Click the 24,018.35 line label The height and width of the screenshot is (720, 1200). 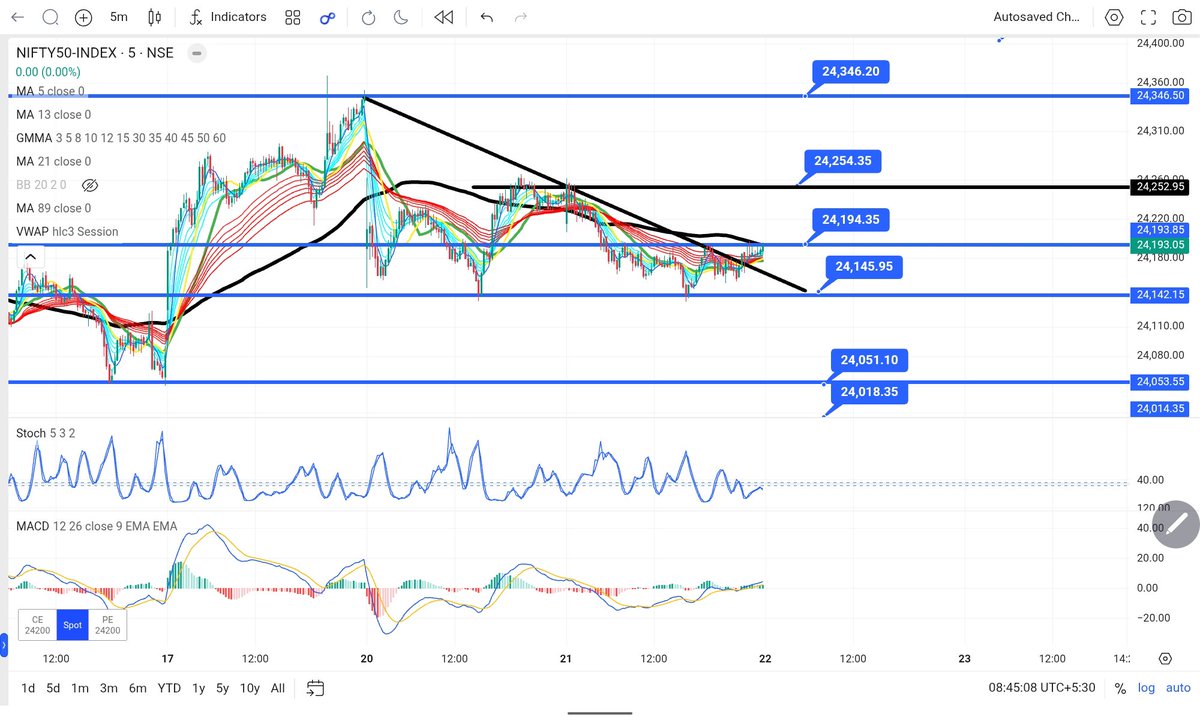pos(869,392)
